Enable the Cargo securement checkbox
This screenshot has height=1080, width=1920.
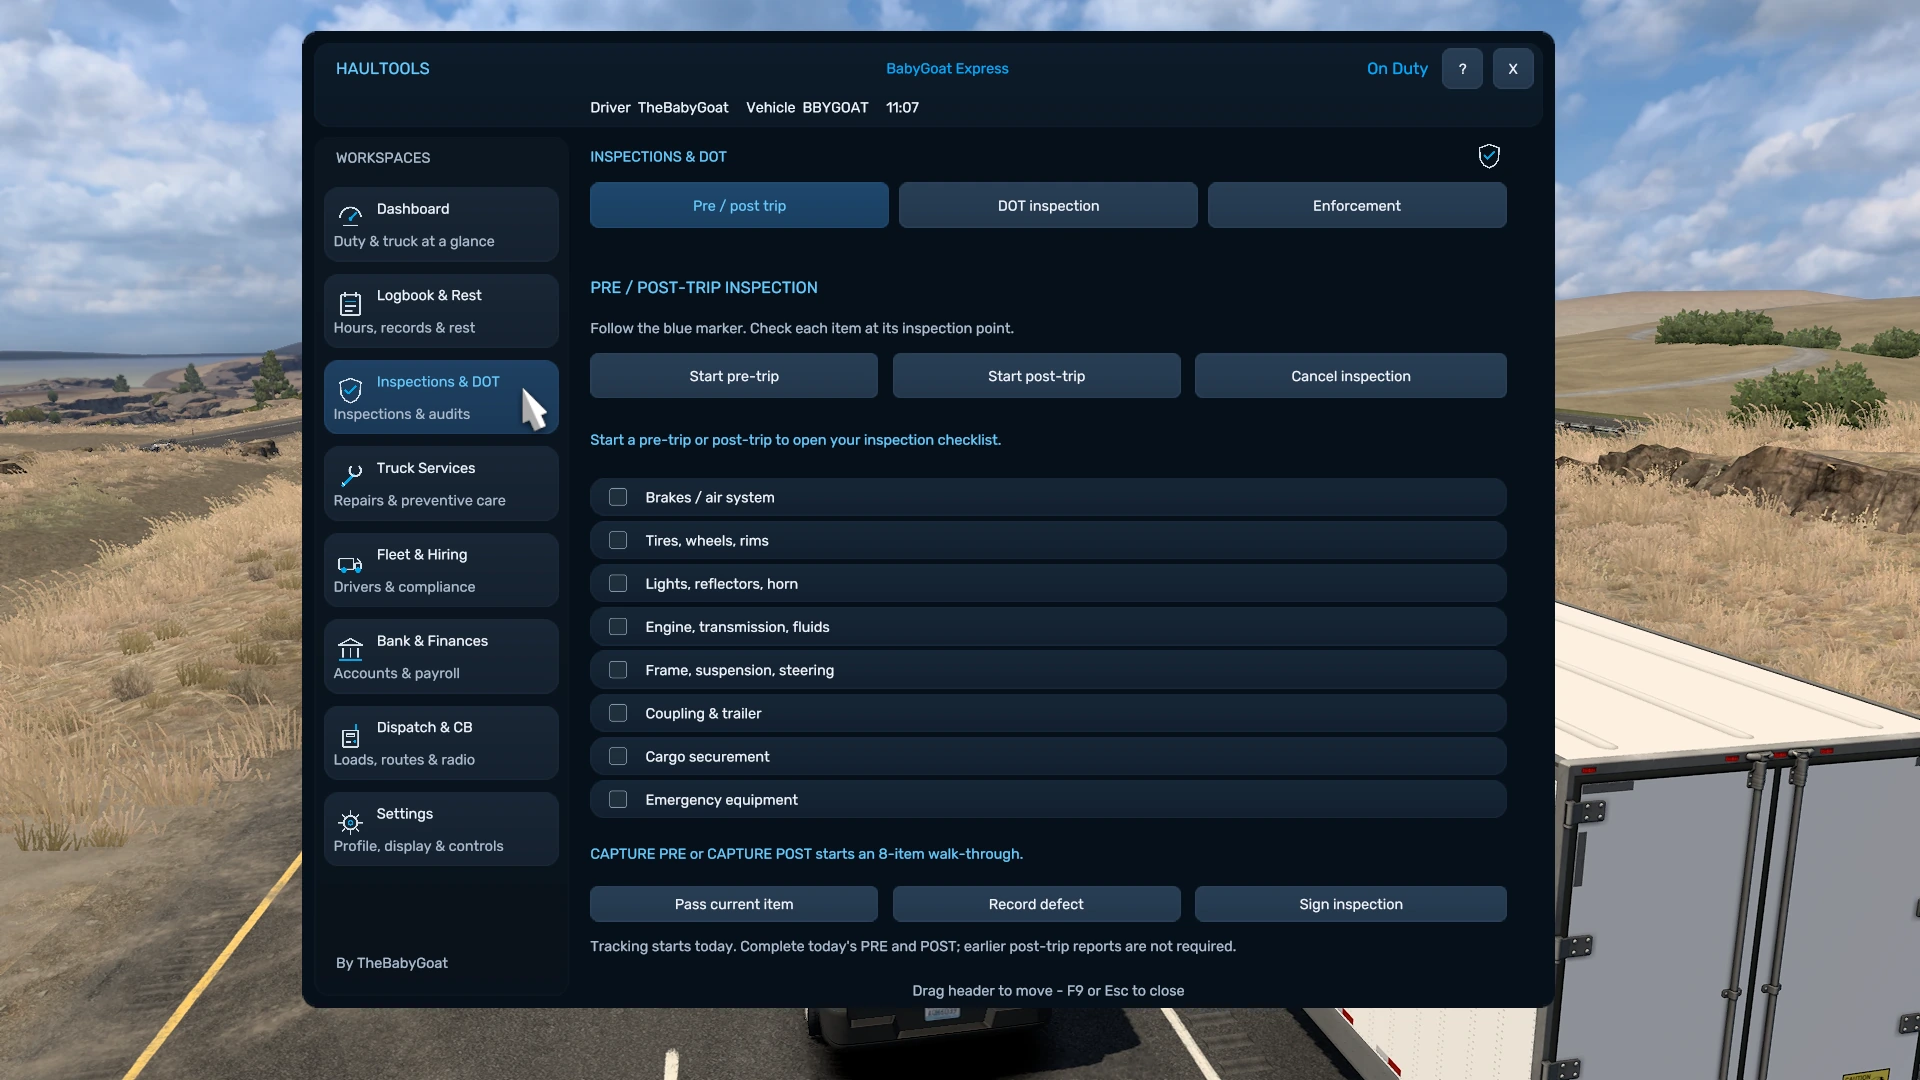618,756
